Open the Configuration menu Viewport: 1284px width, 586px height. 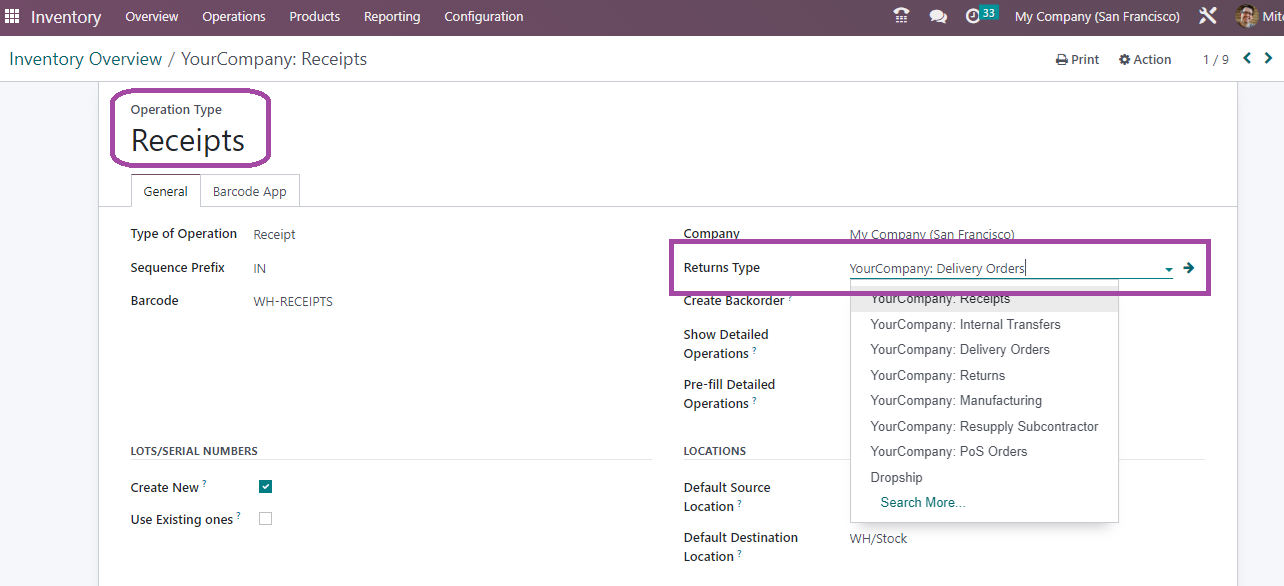pos(484,17)
